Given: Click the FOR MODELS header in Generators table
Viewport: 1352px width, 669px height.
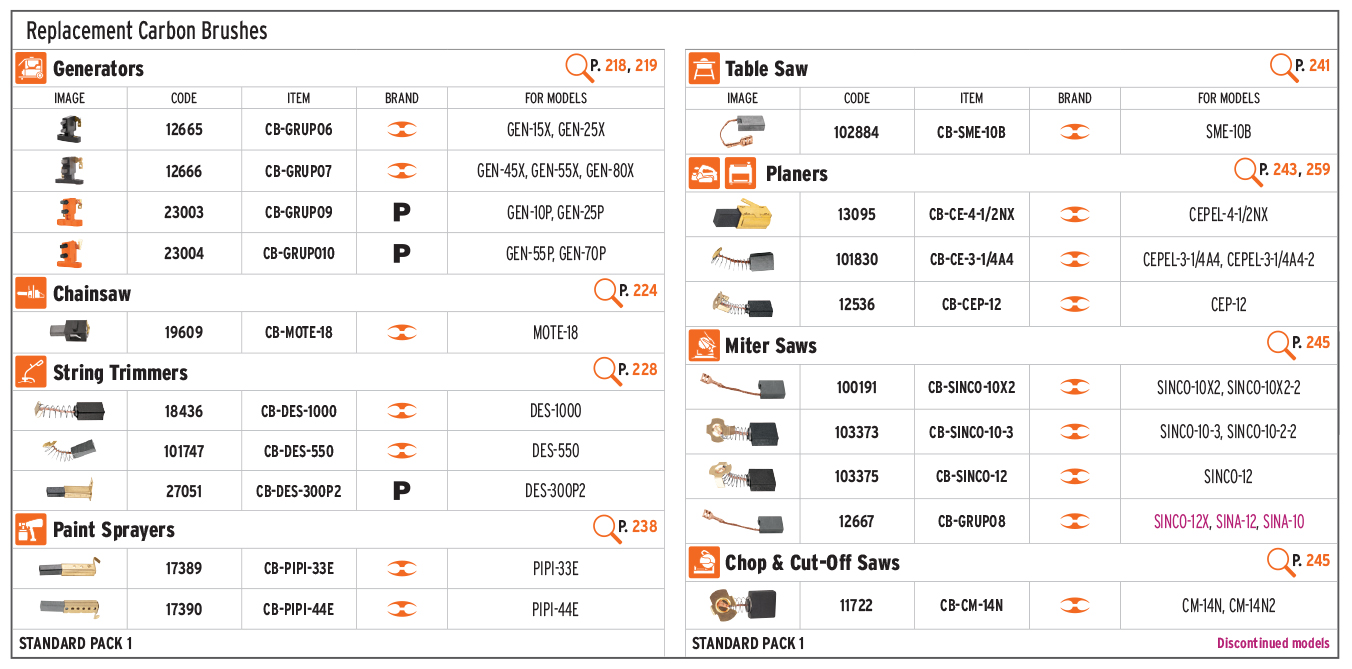Looking at the screenshot, I should click(x=556, y=98).
